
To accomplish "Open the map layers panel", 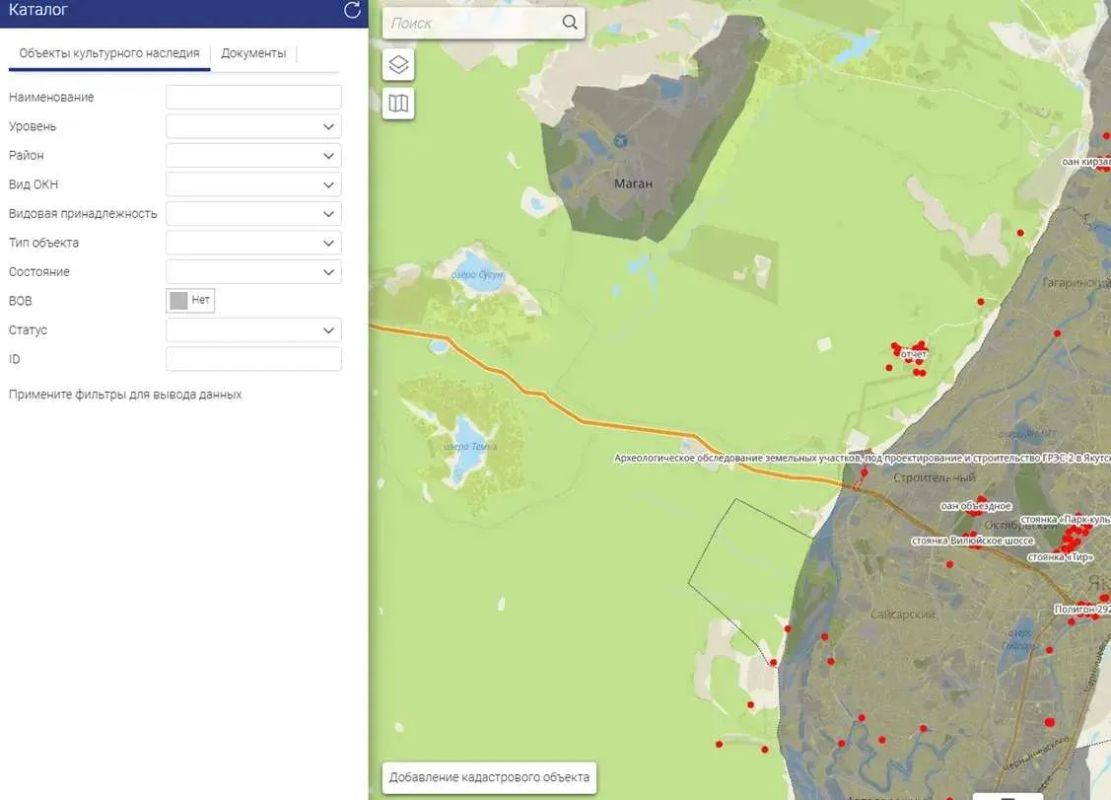I will (x=398, y=65).
